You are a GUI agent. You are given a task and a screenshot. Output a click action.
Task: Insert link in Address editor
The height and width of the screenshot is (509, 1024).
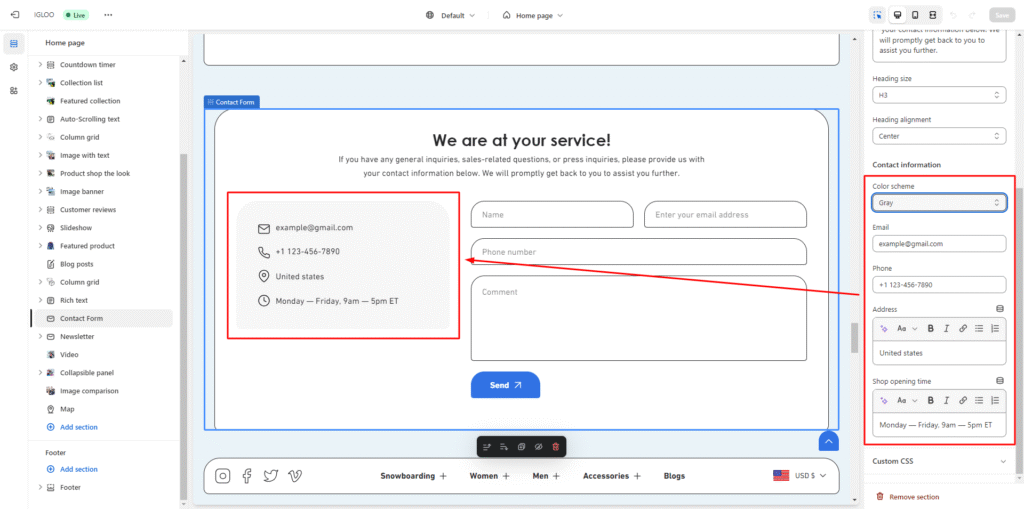pos(963,328)
